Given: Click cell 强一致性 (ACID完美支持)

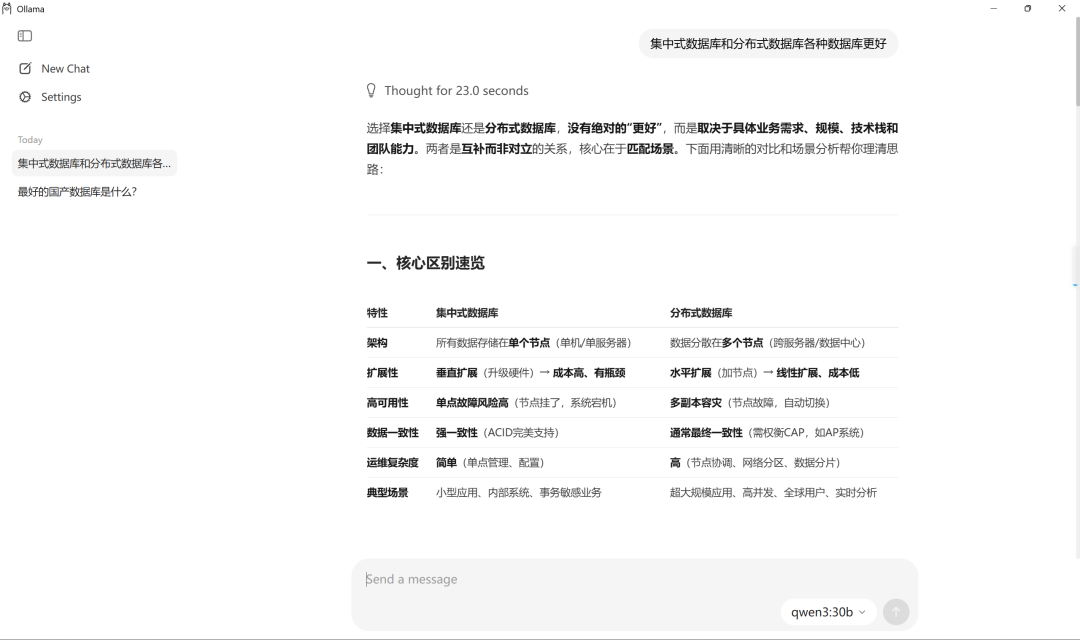Looking at the screenshot, I should pyautogui.click(x=497, y=433).
